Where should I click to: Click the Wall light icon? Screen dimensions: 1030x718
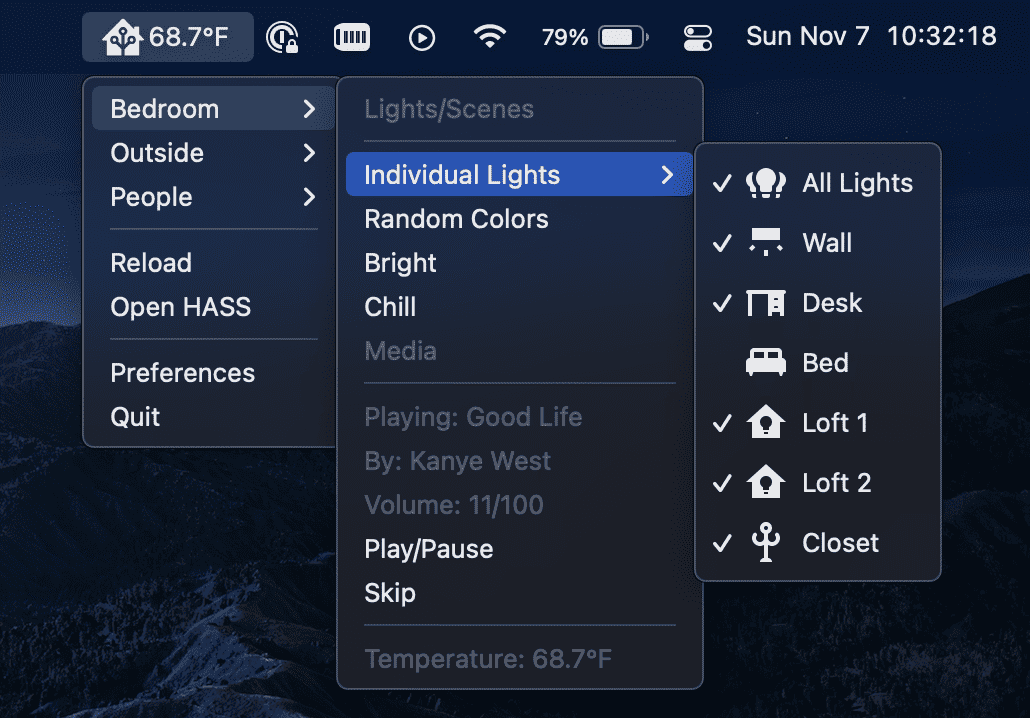(766, 242)
